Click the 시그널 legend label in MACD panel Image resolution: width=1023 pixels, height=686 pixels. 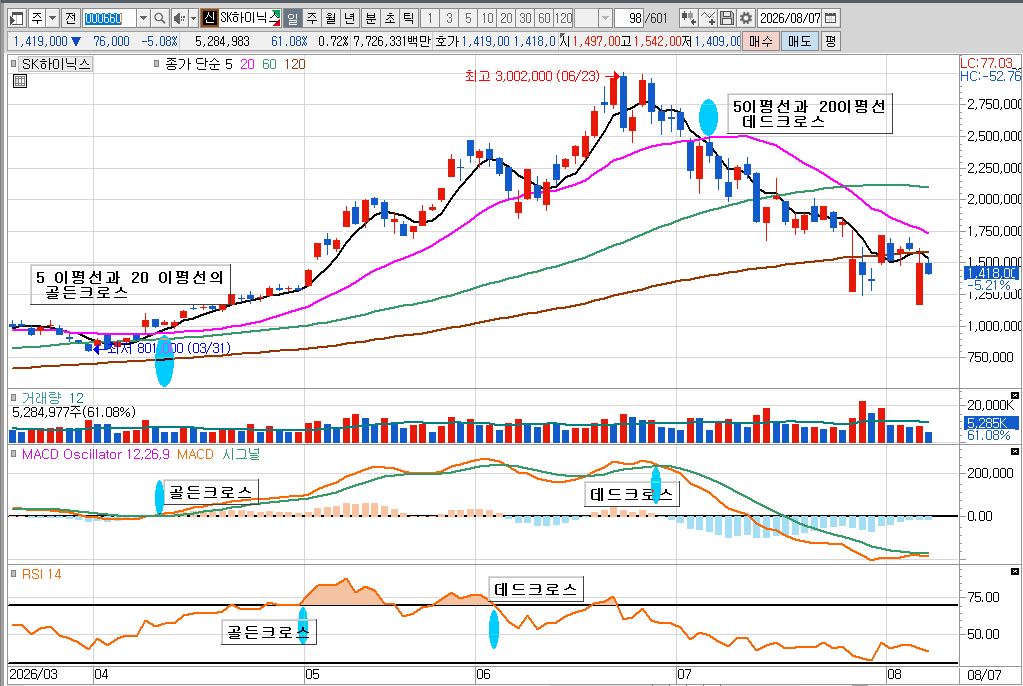click(x=241, y=454)
